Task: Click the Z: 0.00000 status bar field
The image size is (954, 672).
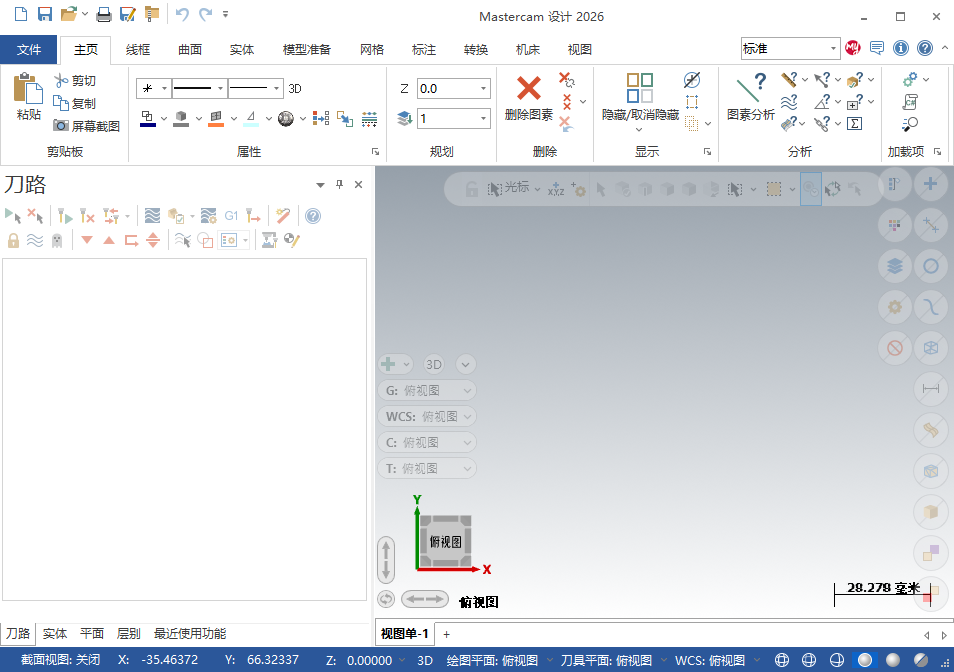Action: [360, 660]
